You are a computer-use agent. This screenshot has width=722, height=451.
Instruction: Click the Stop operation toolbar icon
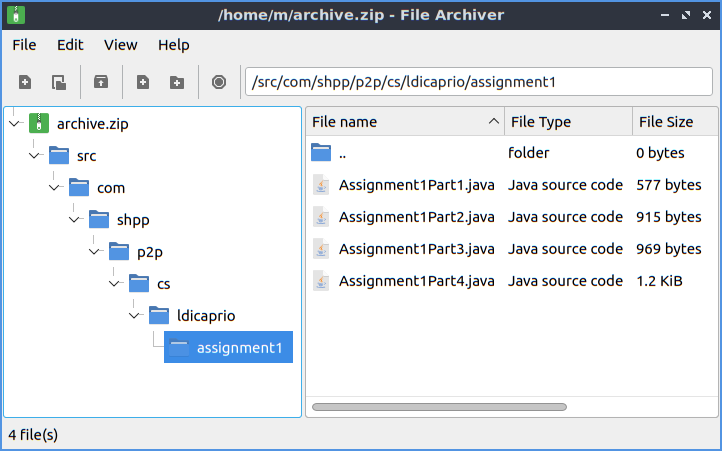coord(219,82)
